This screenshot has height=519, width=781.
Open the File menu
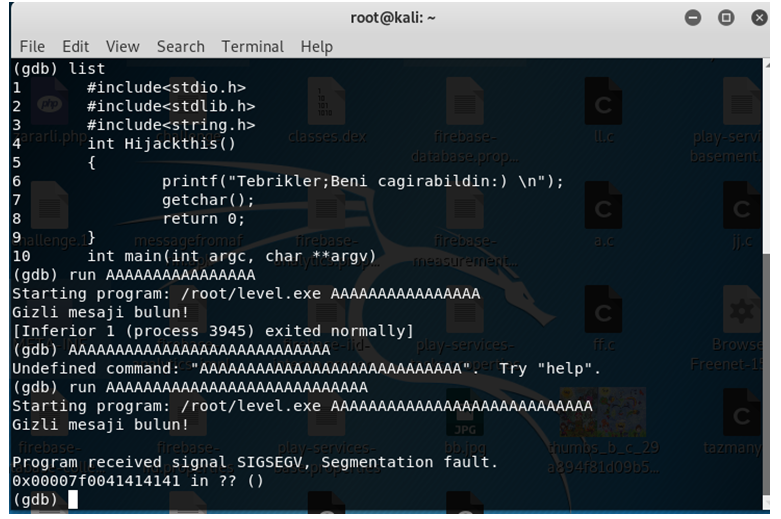pyautogui.click(x=32, y=46)
